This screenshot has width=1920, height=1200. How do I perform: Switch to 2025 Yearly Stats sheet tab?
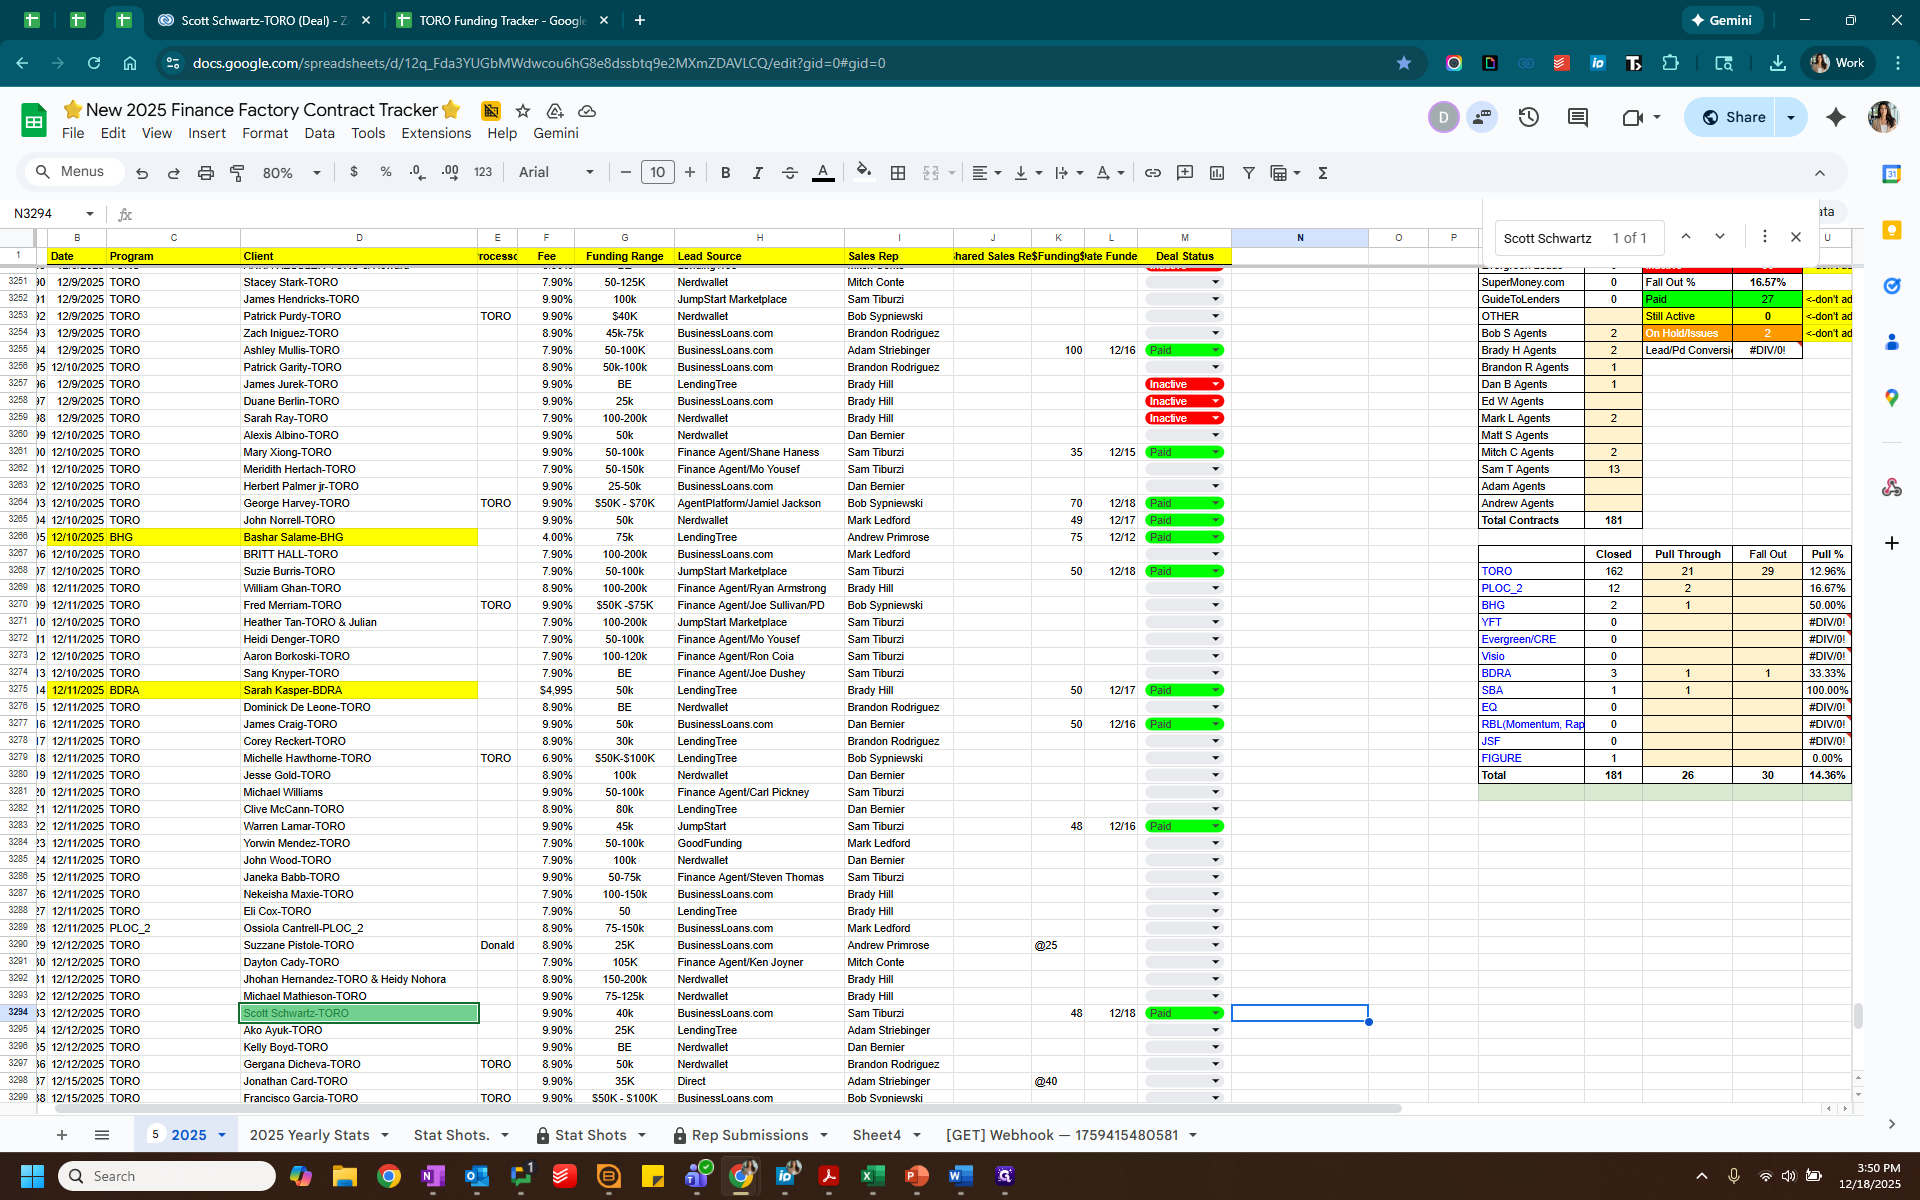click(x=309, y=1135)
